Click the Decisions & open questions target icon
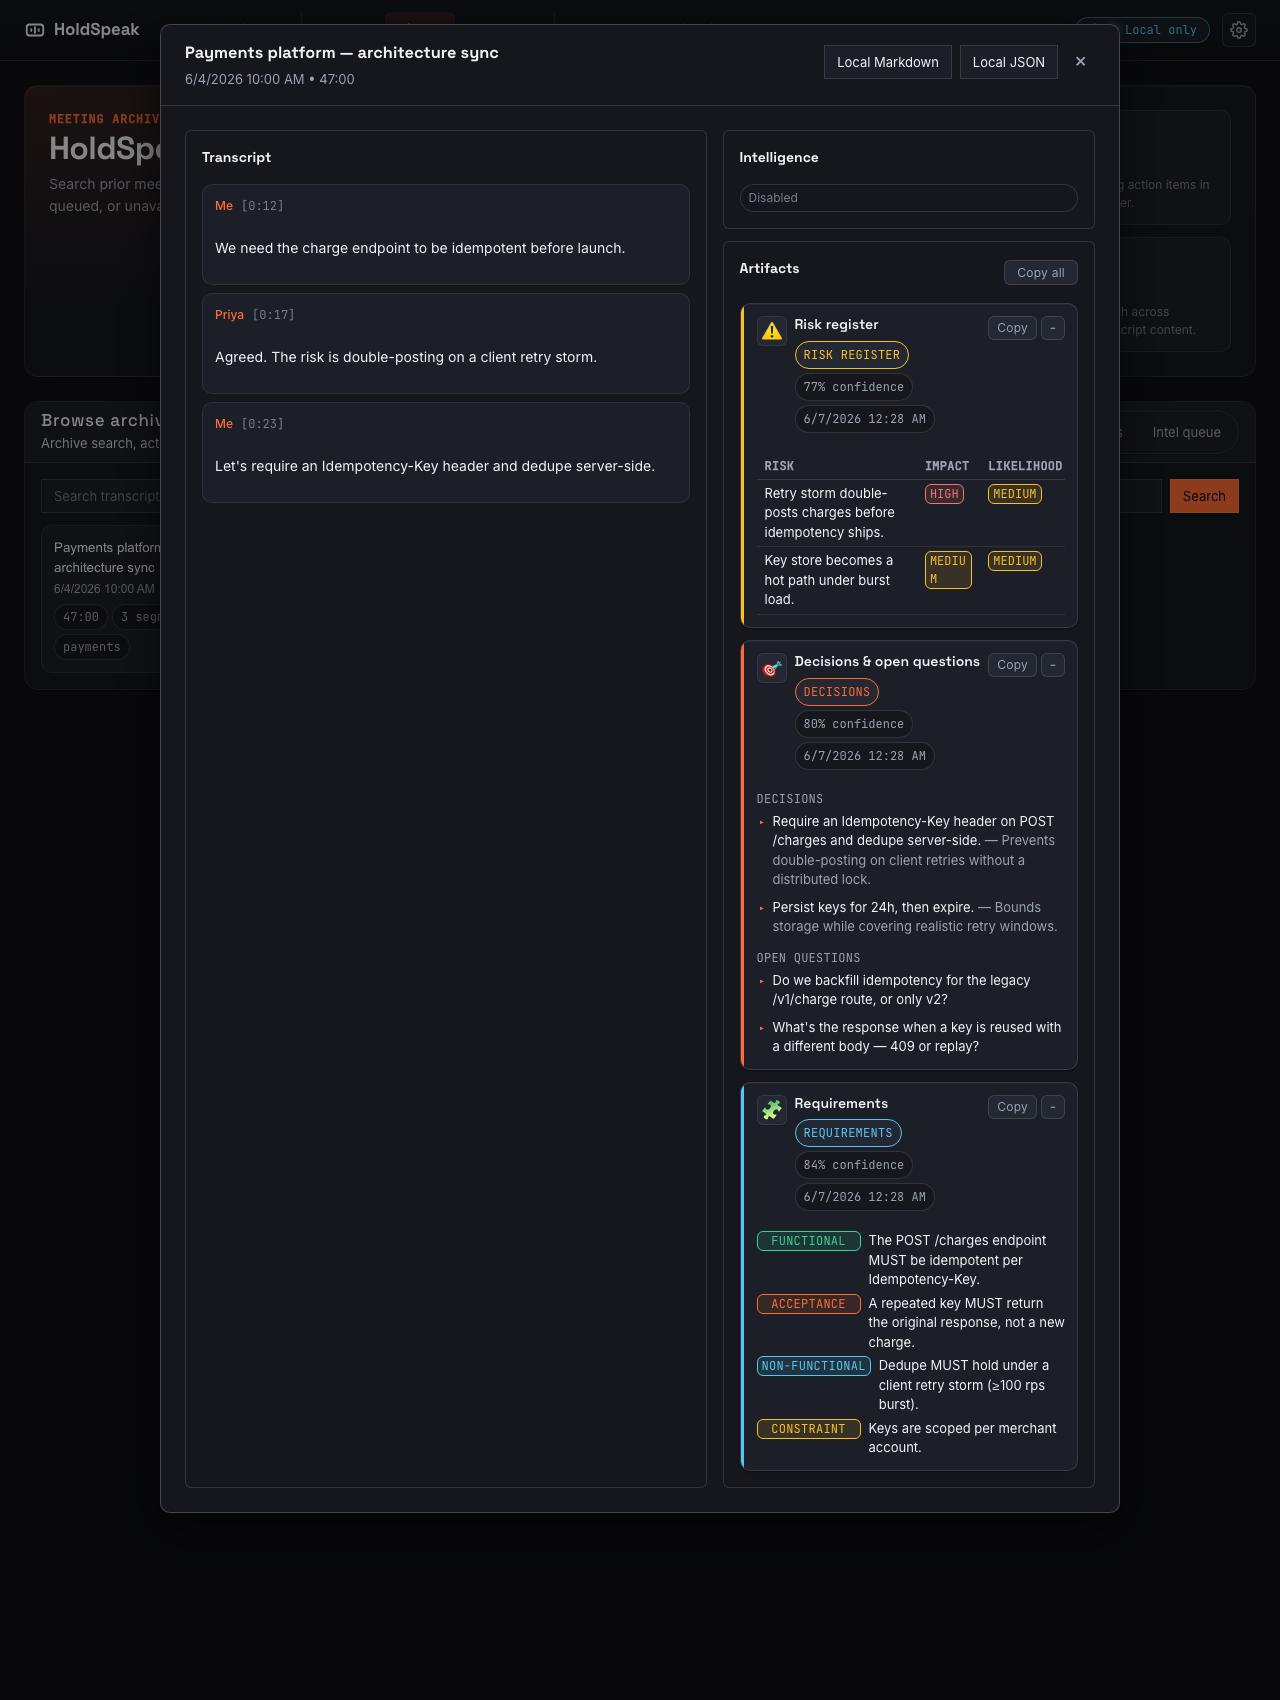The width and height of the screenshot is (1280, 1700). tap(772, 668)
